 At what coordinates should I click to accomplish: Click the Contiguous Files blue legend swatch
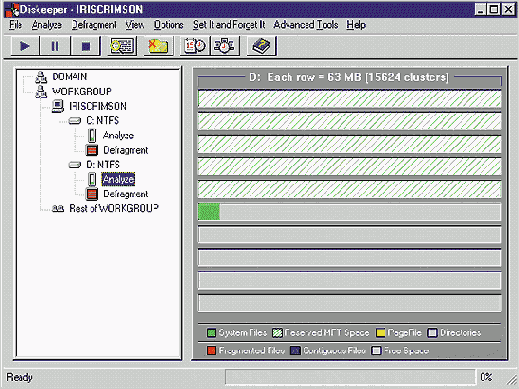click(x=295, y=351)
